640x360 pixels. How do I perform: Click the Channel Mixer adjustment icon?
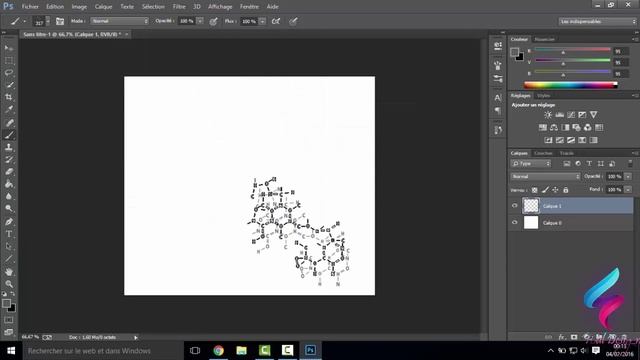(588, 128)
